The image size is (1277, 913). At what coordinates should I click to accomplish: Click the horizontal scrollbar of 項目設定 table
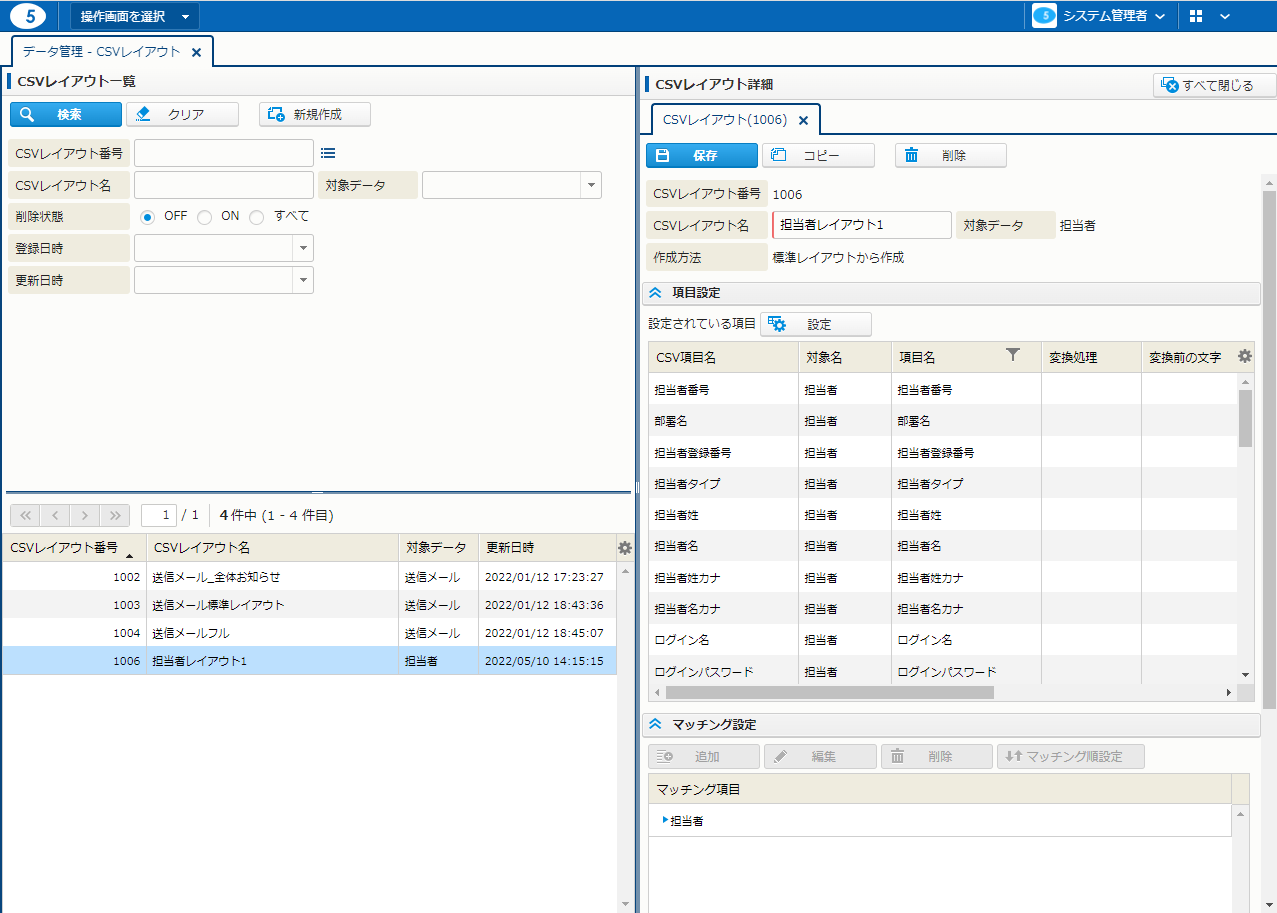coord(830,692)
